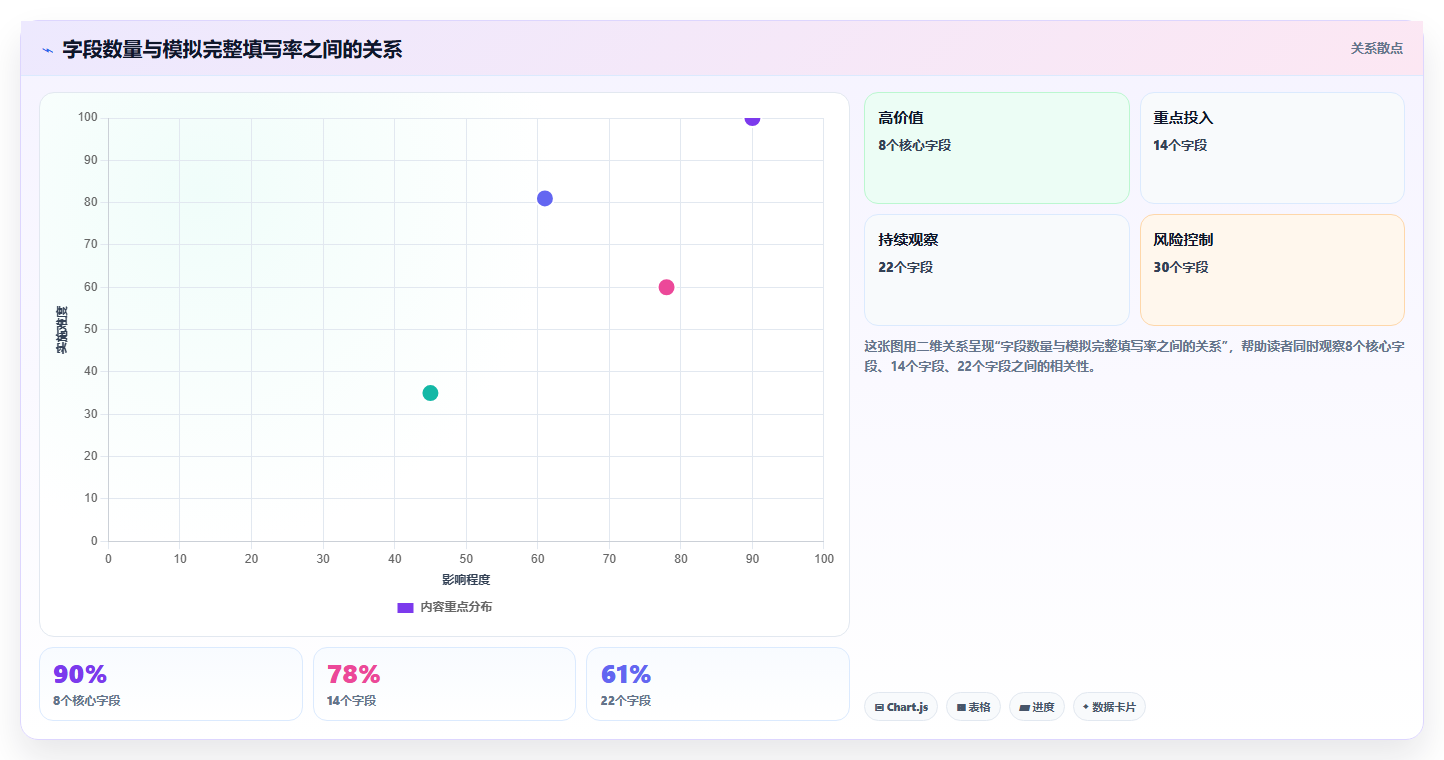
Task: Click the text 14个字段 in 重点投入 card
Action: coord(1180,145)
